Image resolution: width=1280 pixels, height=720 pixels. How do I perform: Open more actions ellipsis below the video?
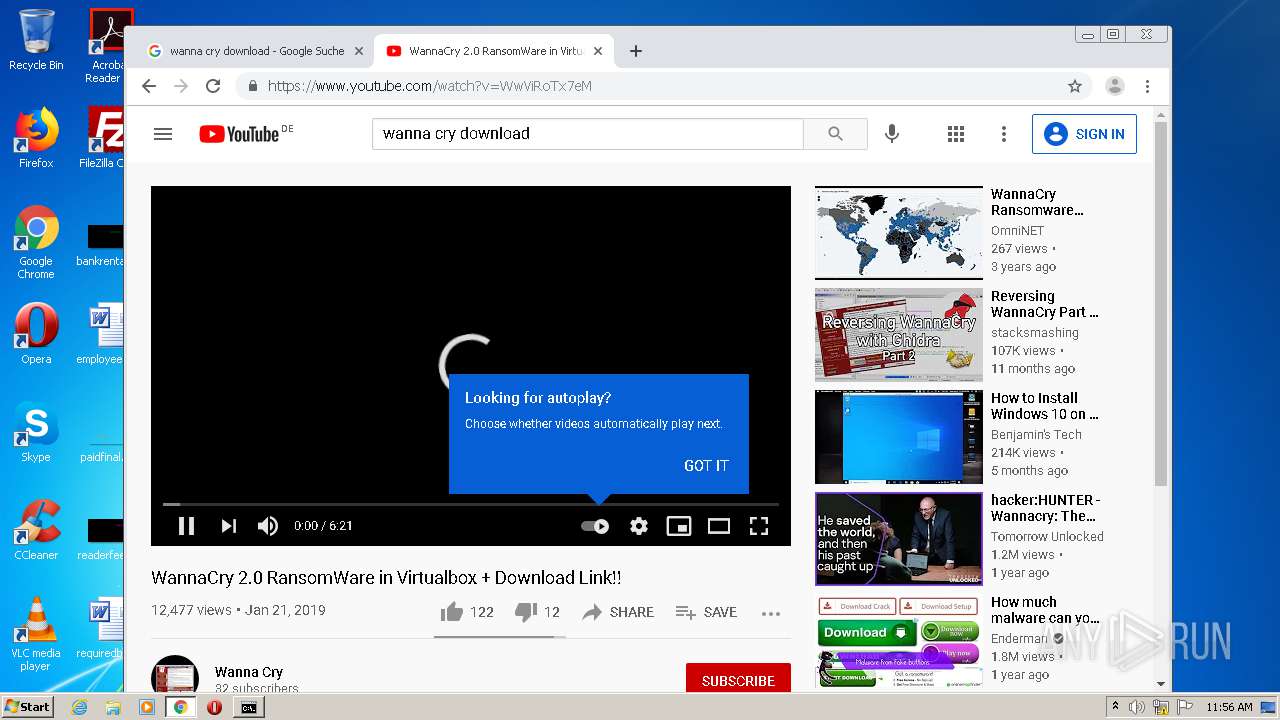(x=770, y=613)
